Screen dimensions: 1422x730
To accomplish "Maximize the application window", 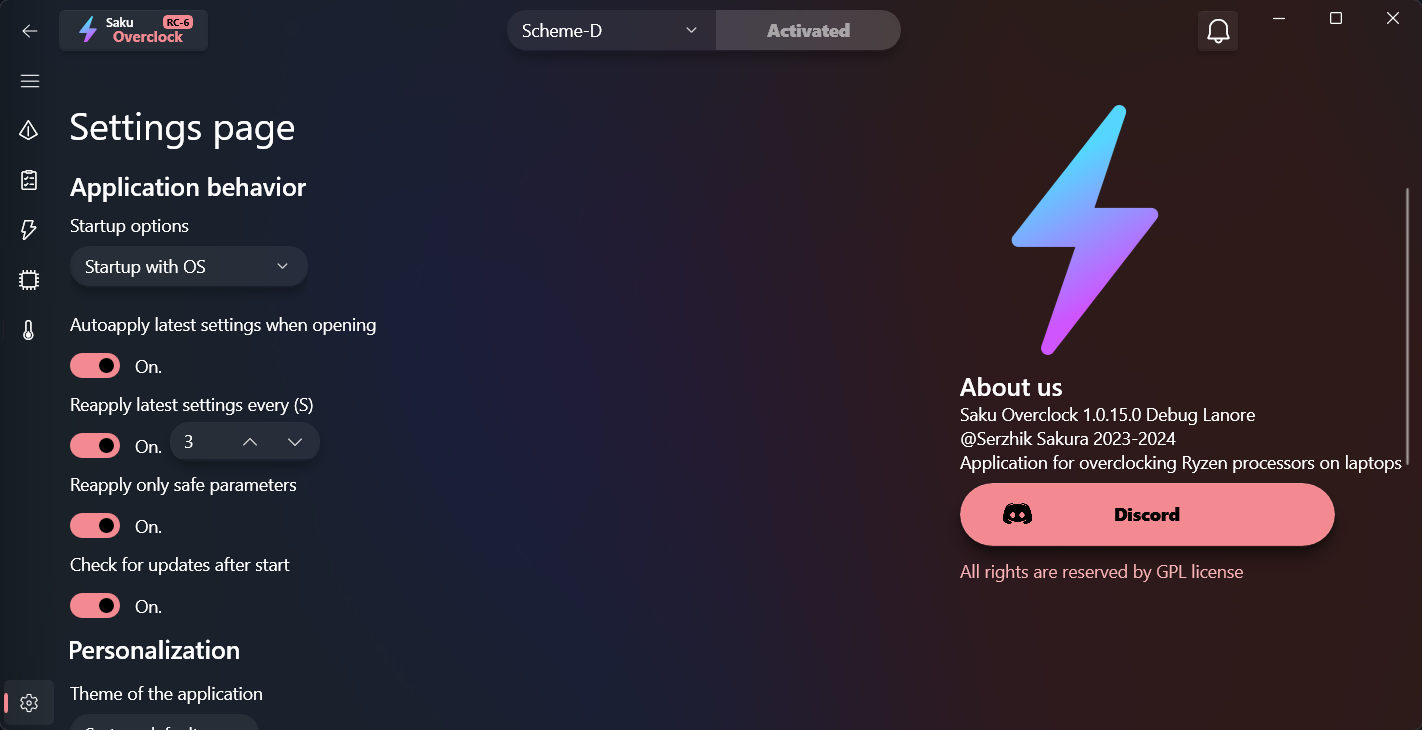I will pyautogui.click(x=1335, y=18).
